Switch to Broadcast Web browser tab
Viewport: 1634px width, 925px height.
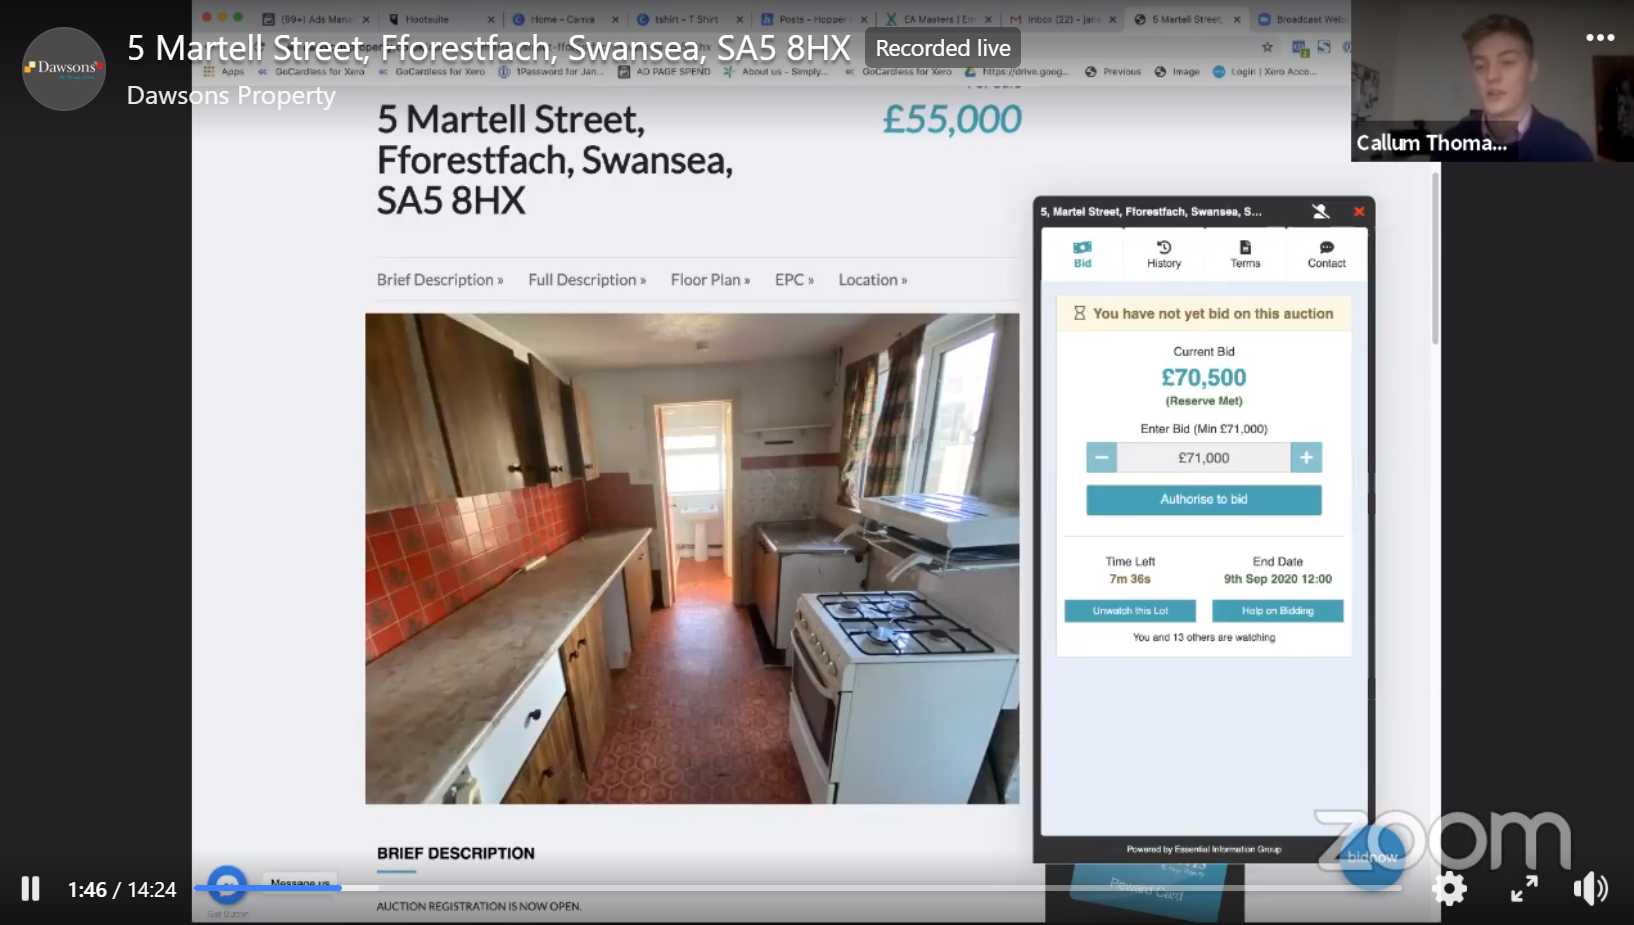[x=1302, y=19]
